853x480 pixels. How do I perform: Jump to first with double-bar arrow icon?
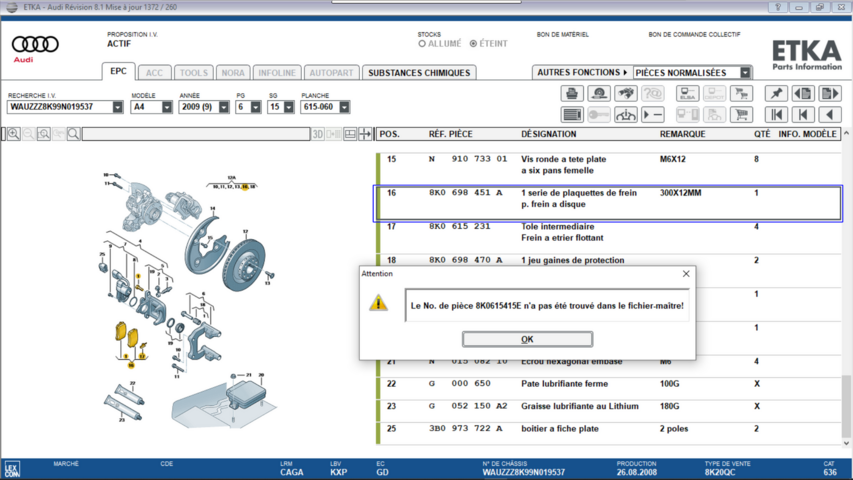pos(776,115)
